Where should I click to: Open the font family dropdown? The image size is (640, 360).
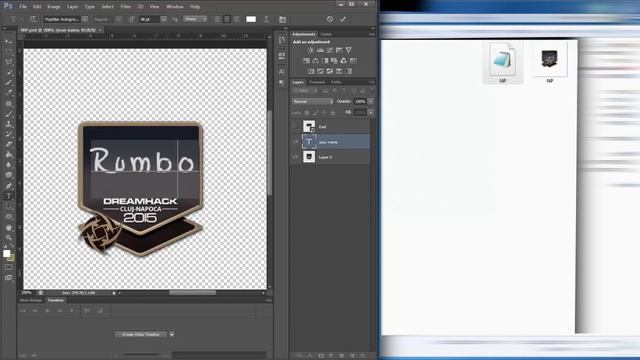click(x=84, y=19)
